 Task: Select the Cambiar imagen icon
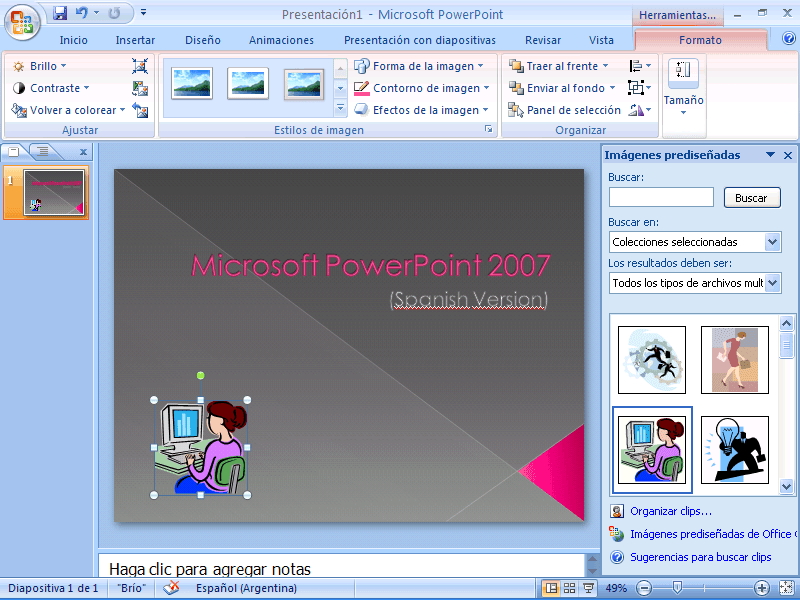click(x=141, y=88)
